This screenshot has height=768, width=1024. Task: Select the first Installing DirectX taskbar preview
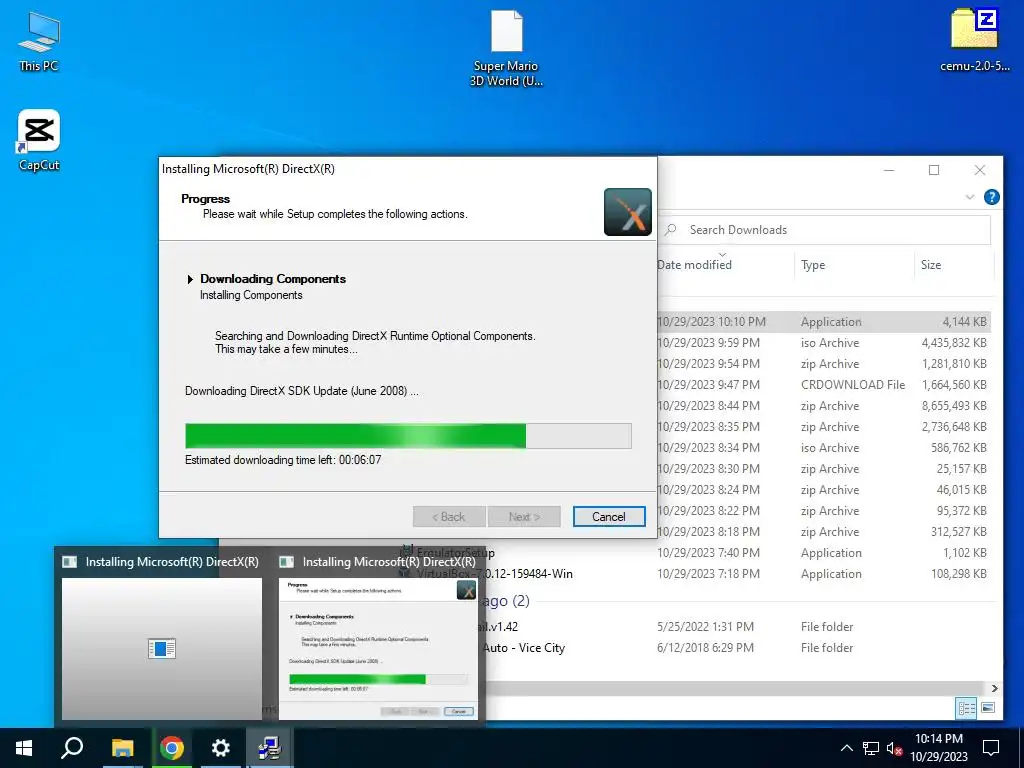click(162, 635)
